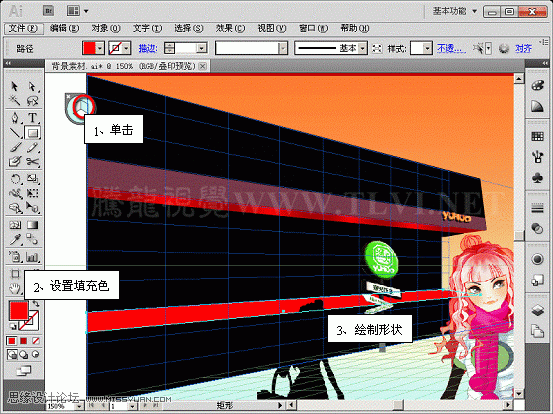Enable Draw Inside mode
Screen dimensions: 553x414
36,354
